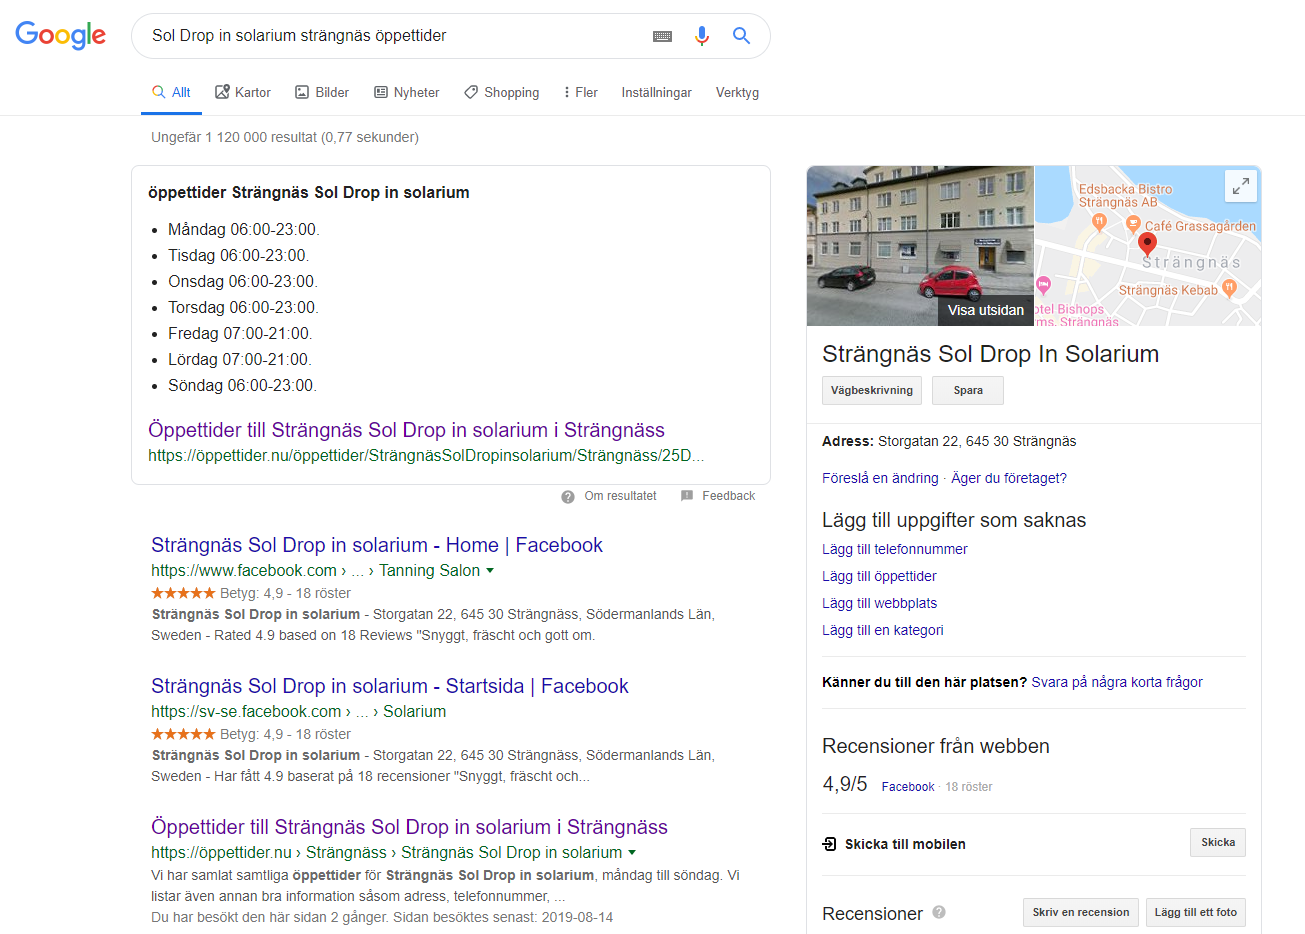This screenshot has width=1305, height=934.
Task: Open third result Öppettider till Strängnäs Sol Drop
Action: tap(409, 827)
